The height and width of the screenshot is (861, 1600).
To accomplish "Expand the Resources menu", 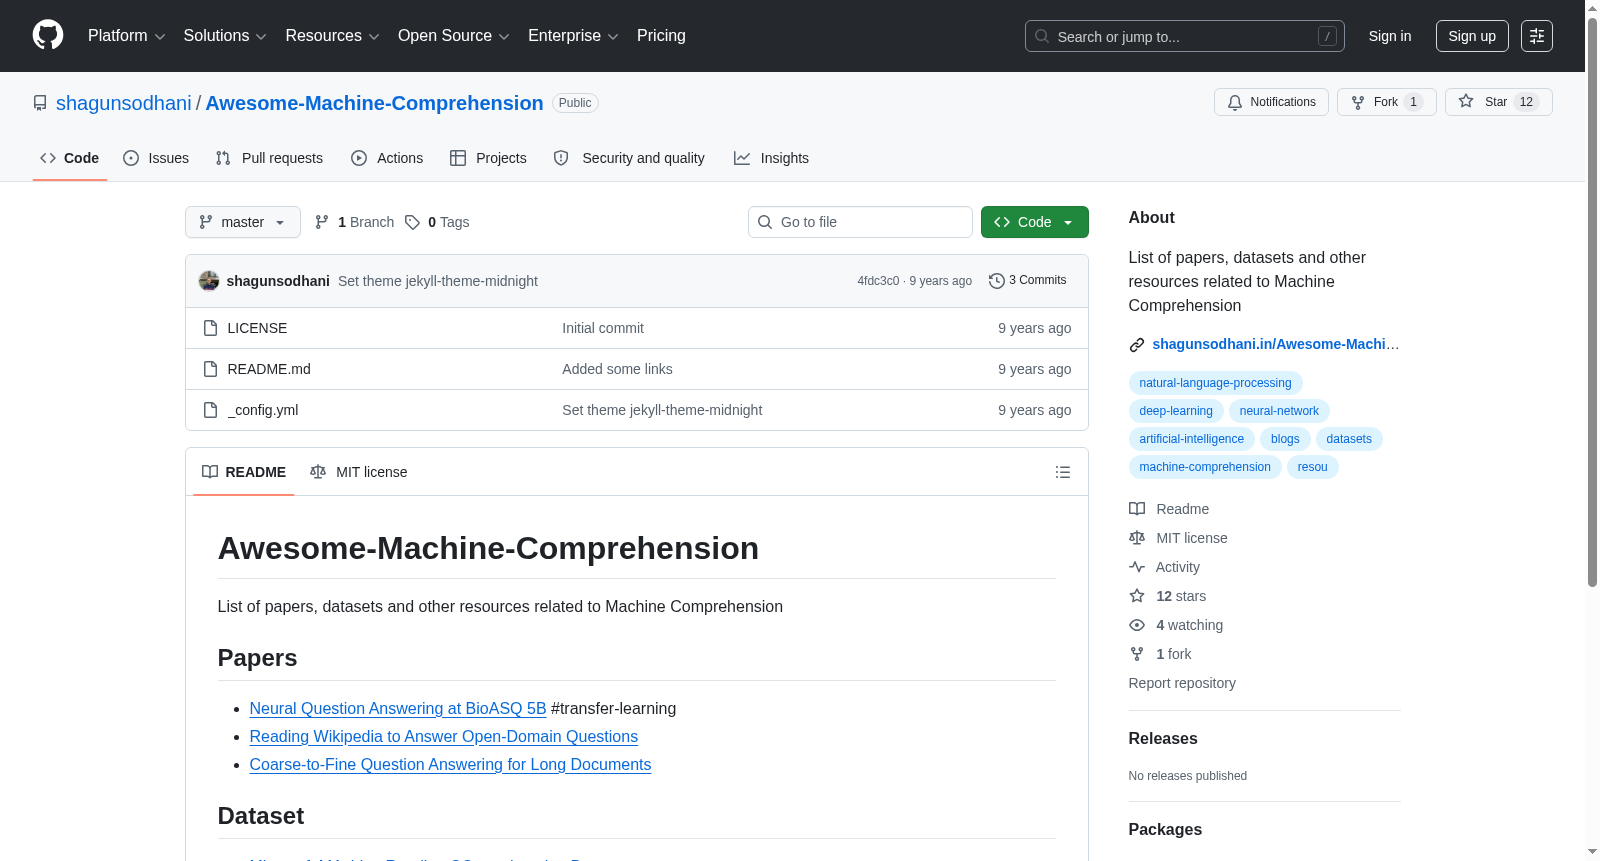I will click(x=332, y=36).
